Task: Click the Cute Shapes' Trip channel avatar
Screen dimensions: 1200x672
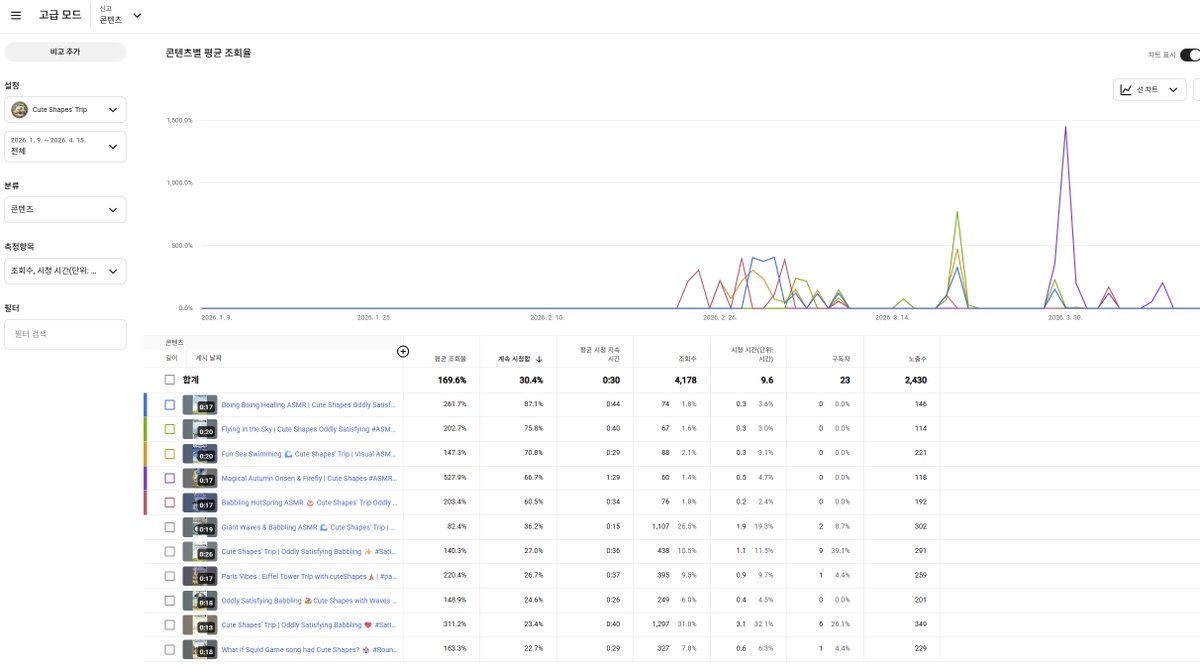Action: coord(19,109)
